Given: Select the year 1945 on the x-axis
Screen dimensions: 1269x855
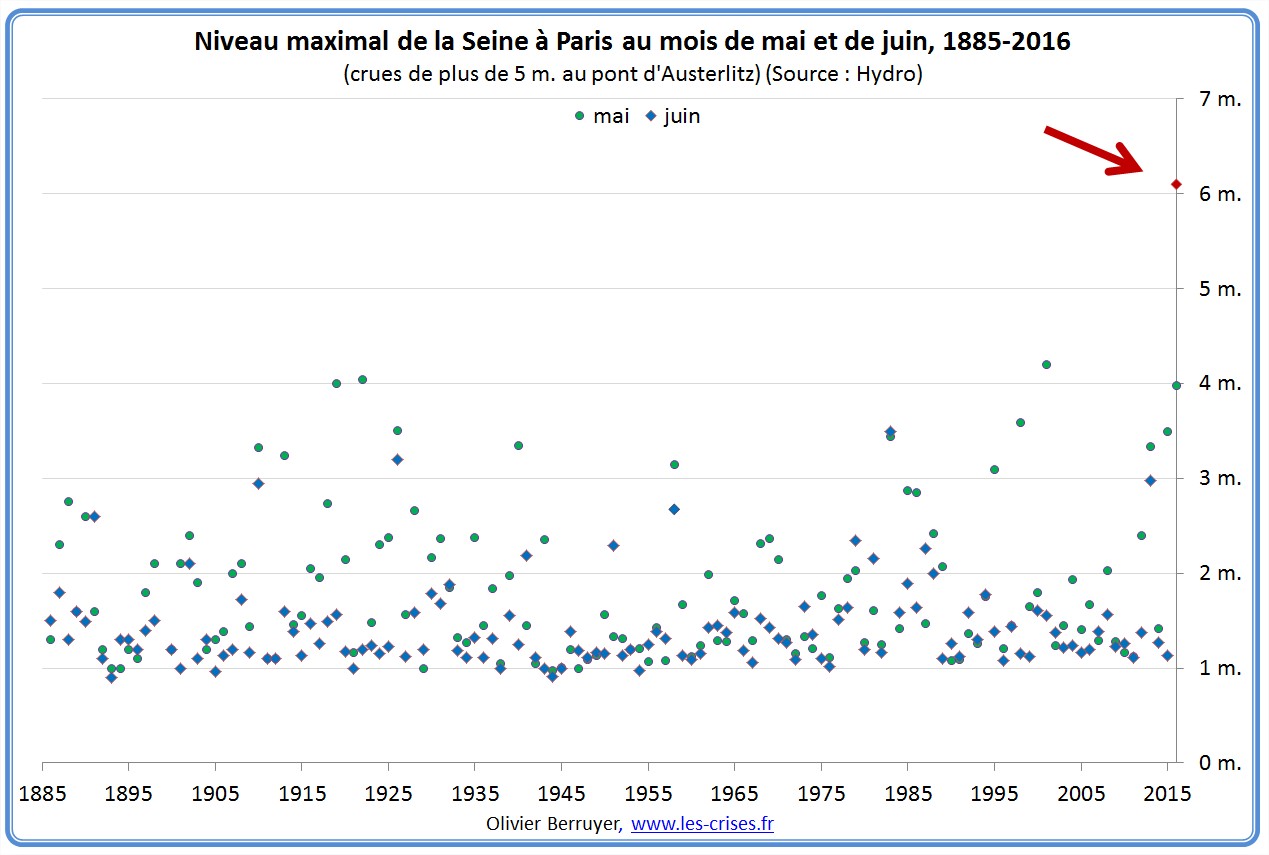Looking at the screenshot, I should tap(562, 793).
